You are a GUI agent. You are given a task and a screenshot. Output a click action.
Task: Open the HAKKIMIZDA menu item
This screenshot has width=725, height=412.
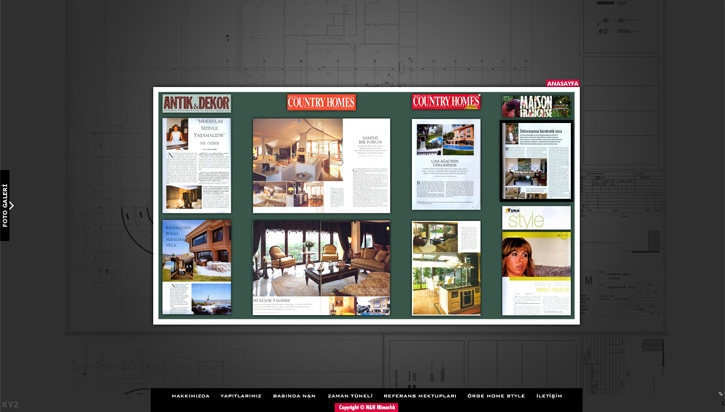[x=190, y=396]
